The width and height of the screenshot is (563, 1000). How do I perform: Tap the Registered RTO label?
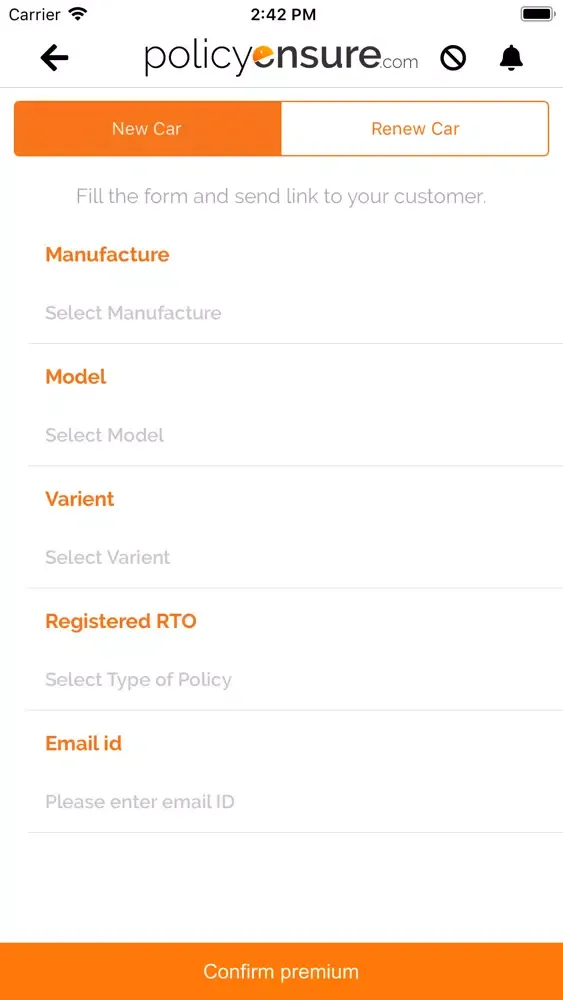pyautogui.click(x=121, y=621)
